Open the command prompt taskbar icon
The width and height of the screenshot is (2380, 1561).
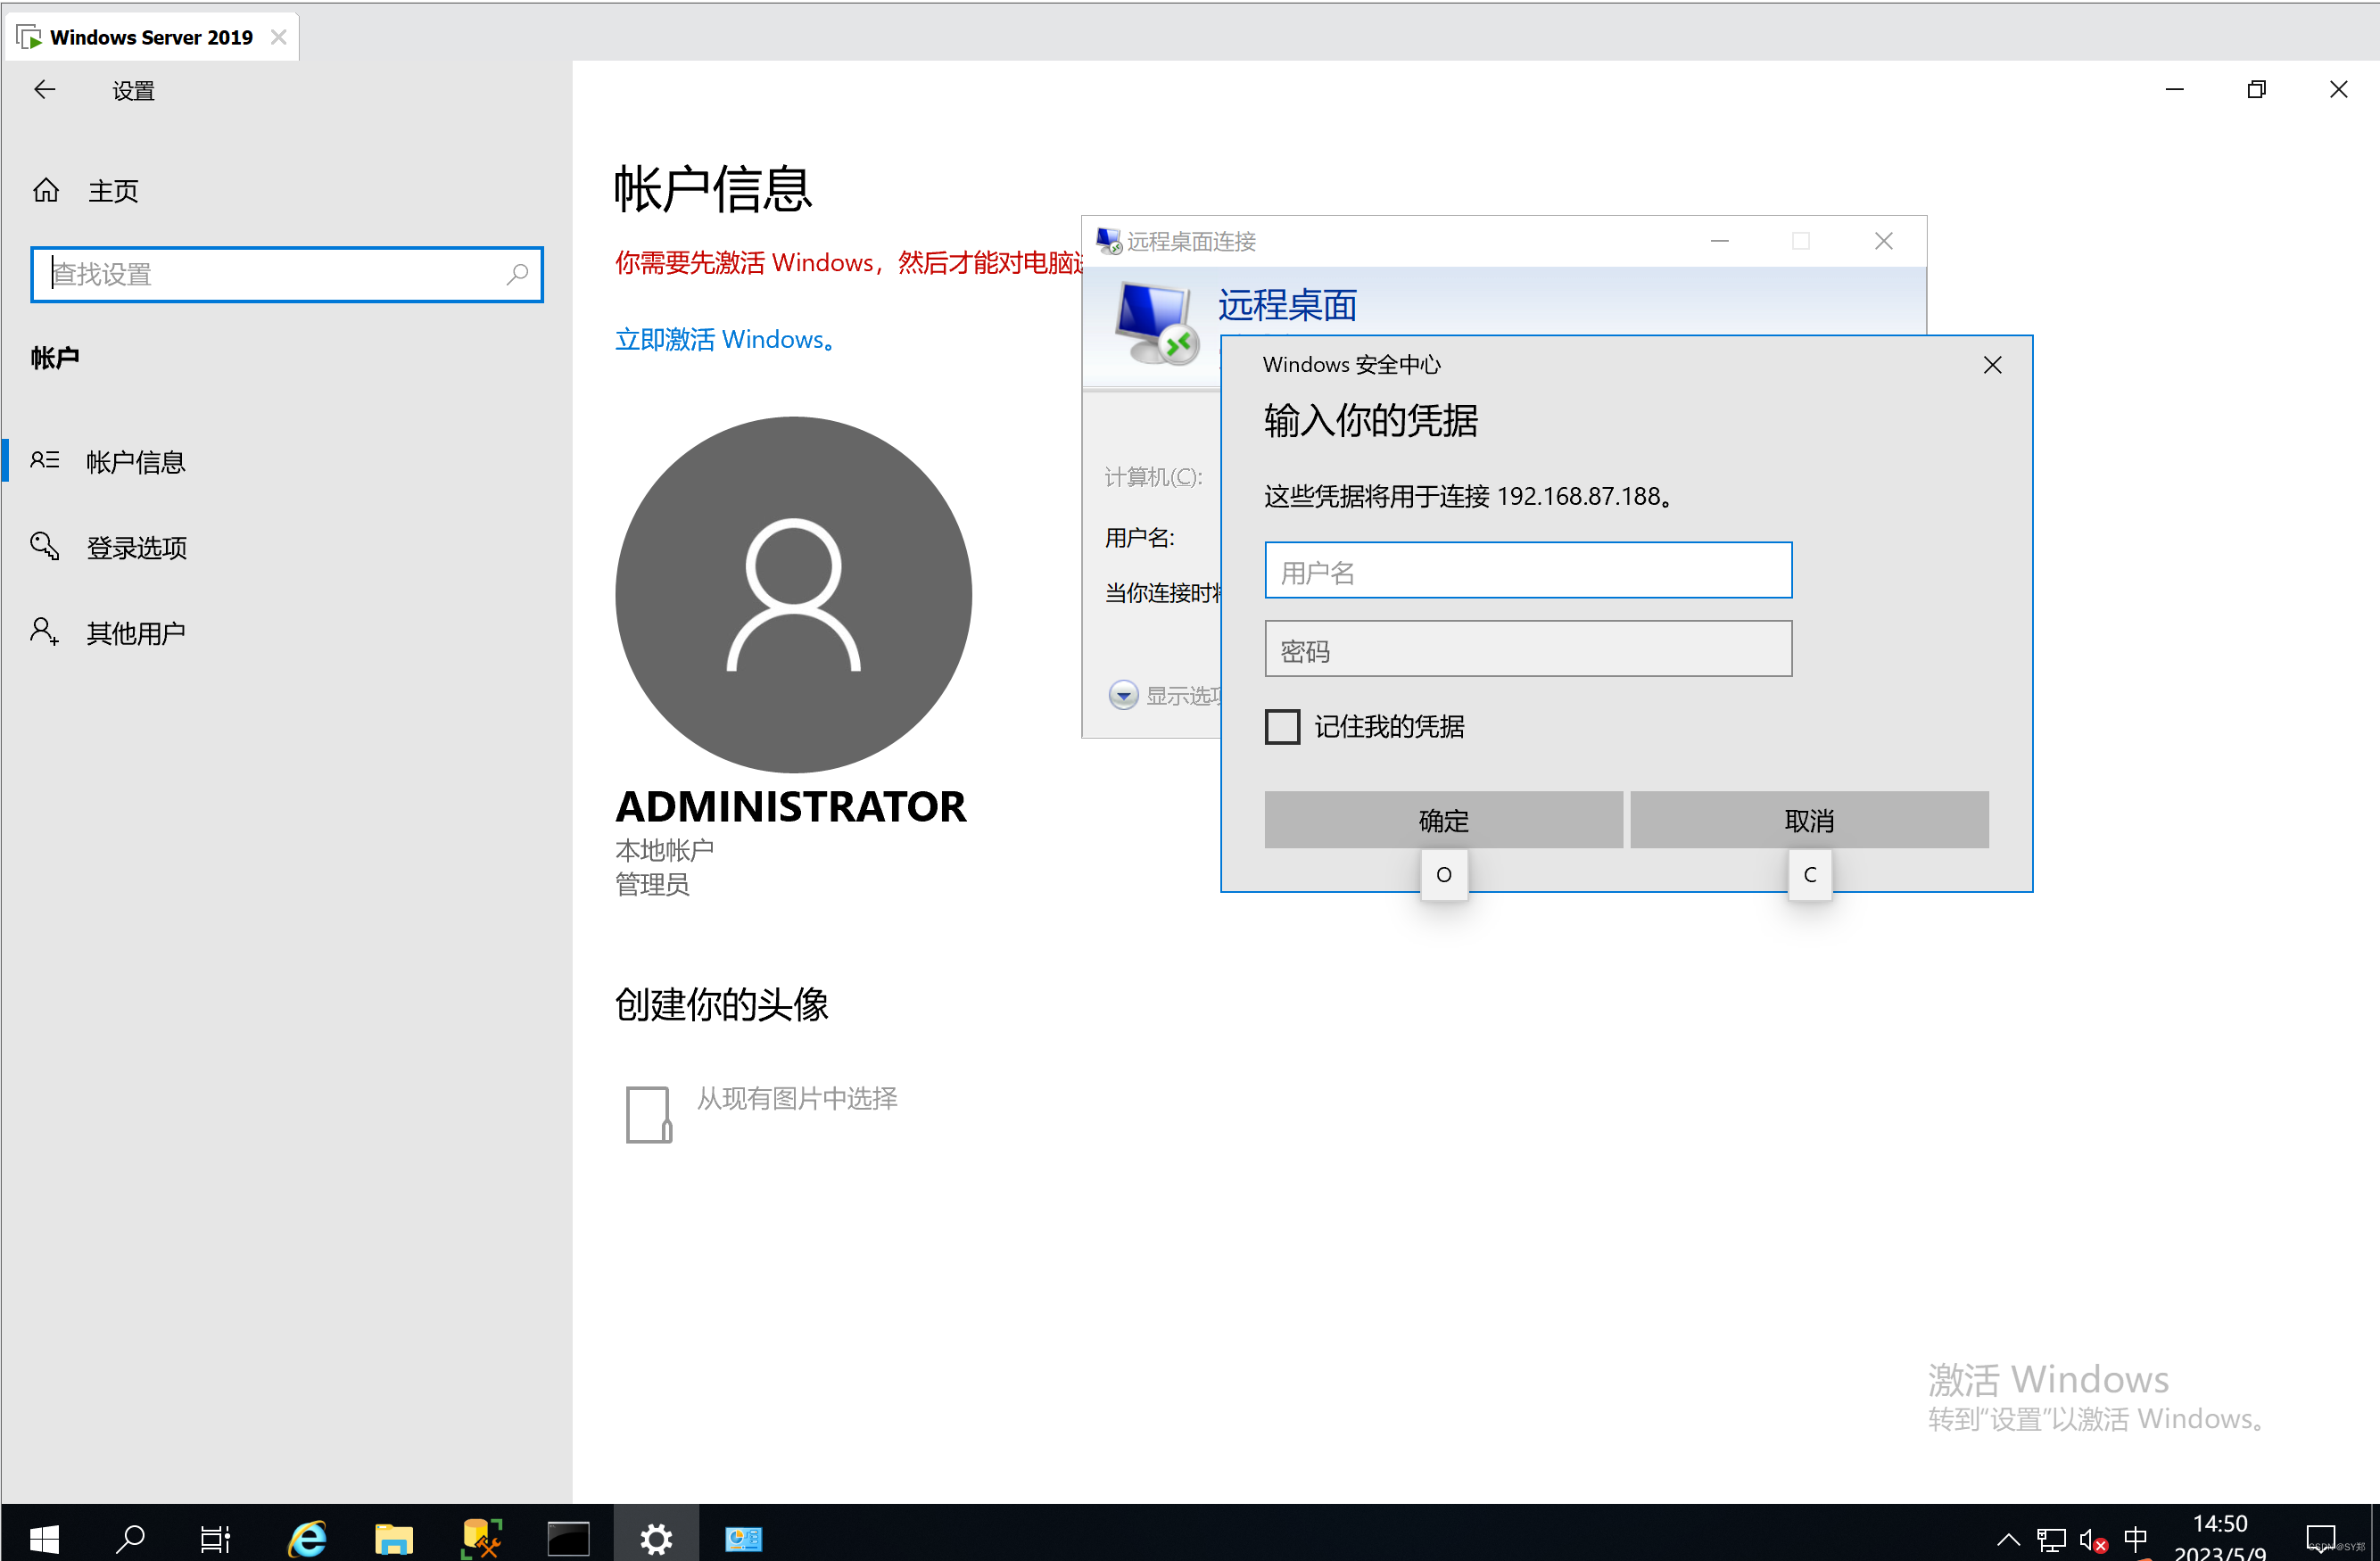click(x=568, y=1537)
